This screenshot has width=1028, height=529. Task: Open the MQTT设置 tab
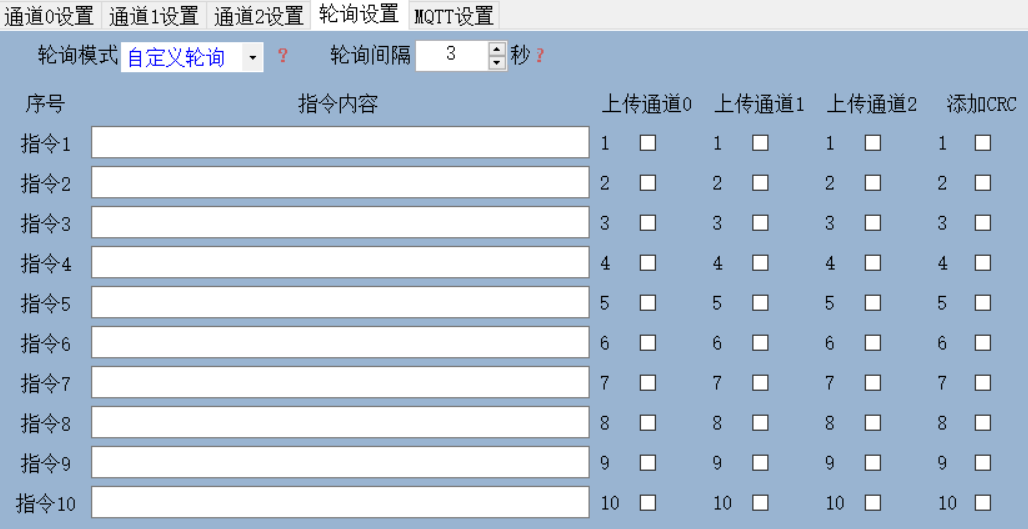pyautogui.click(x=454, y=15)
